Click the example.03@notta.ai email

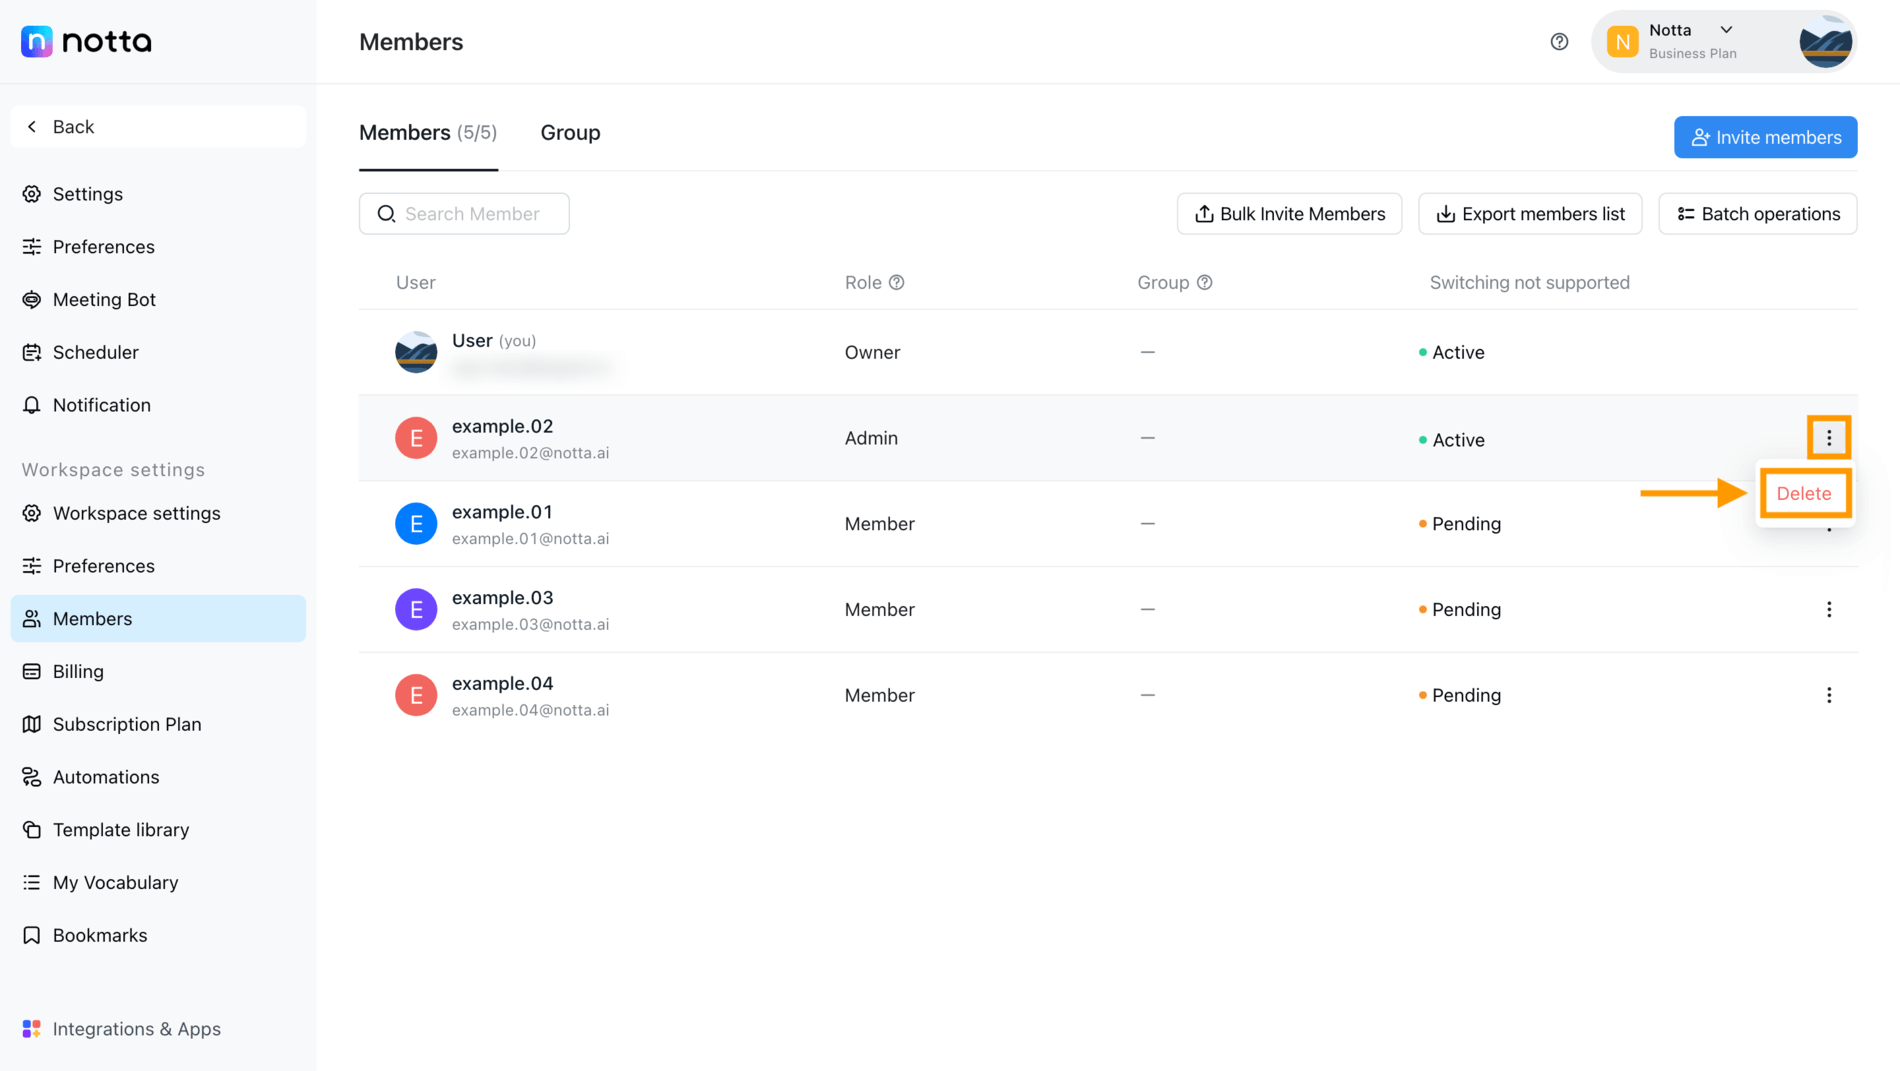[x=530, y=625]
